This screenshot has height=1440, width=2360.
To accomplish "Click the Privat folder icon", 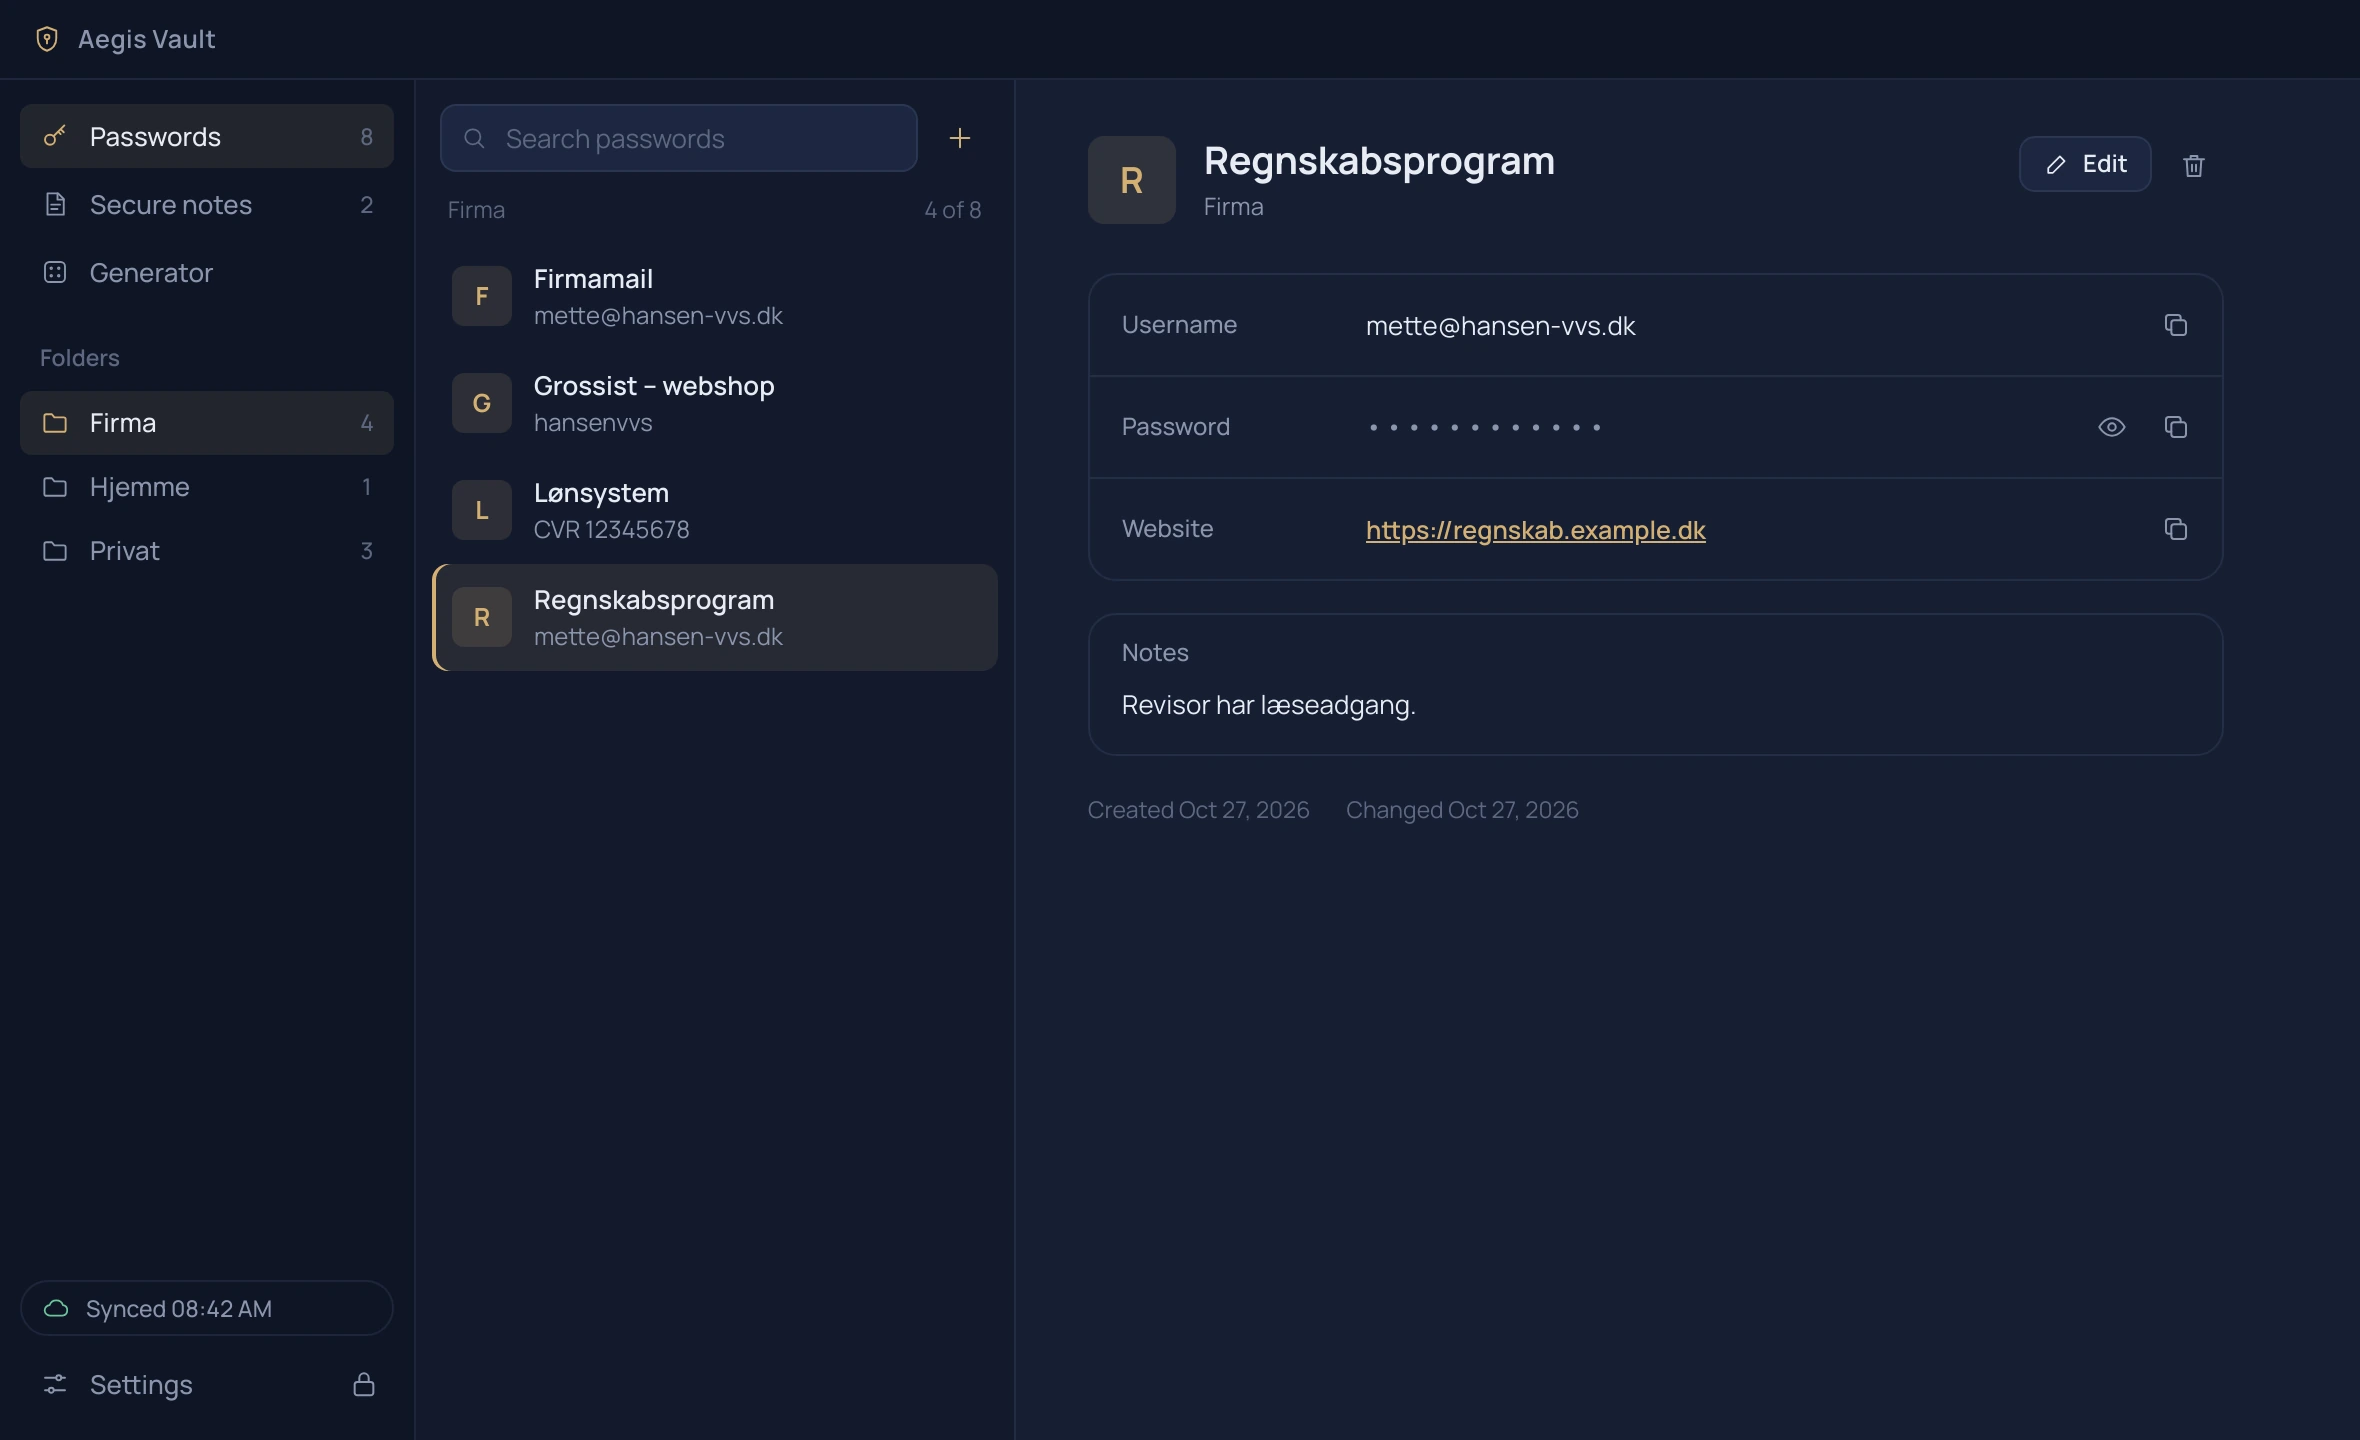I will pos(55,551).
